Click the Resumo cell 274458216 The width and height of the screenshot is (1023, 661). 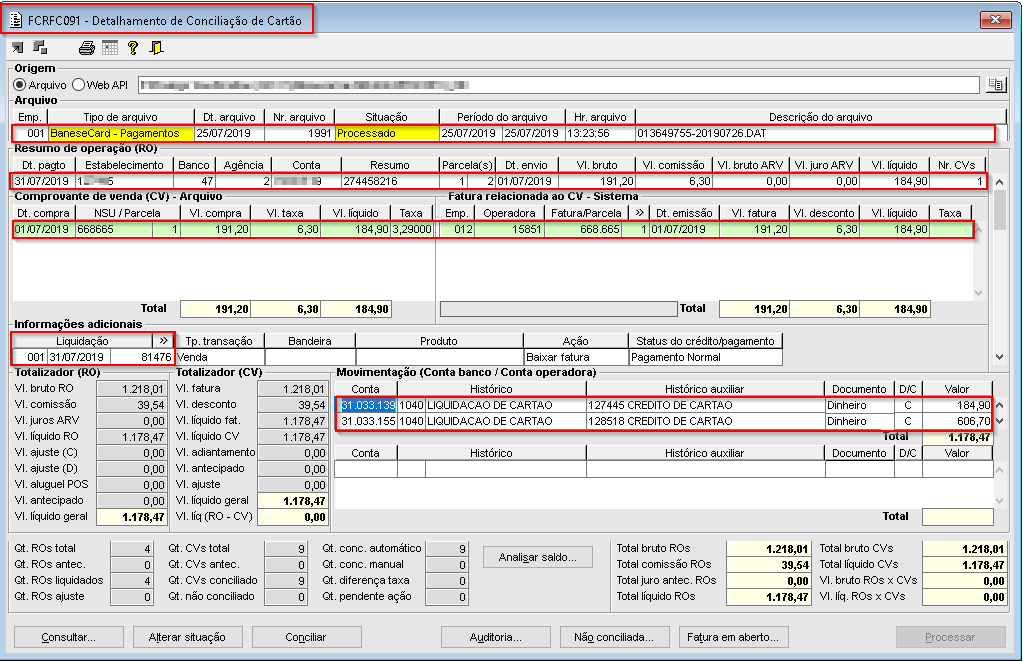(x=389, y=181)
